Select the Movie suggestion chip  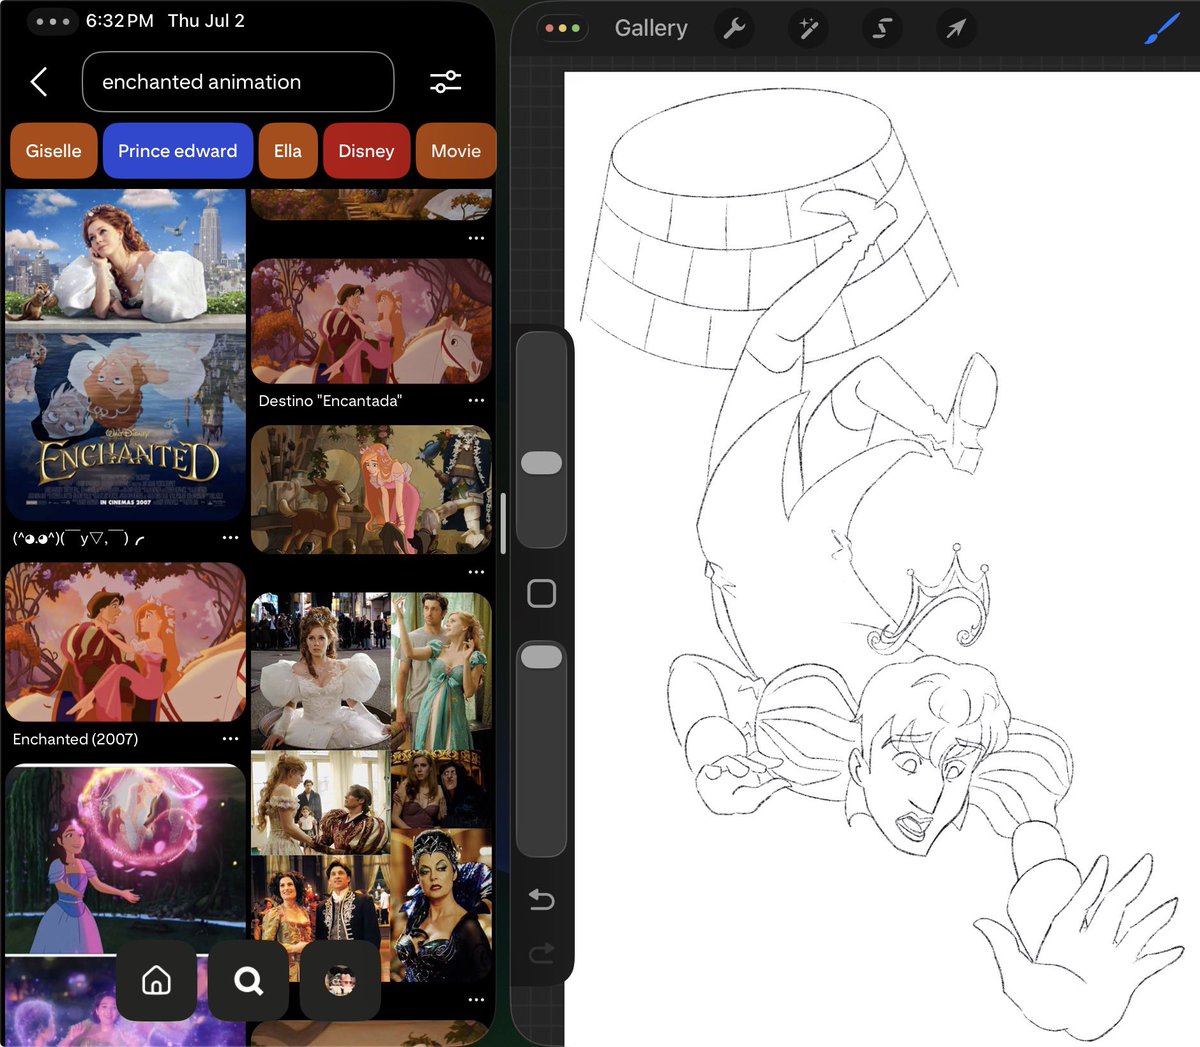[456, 151]
